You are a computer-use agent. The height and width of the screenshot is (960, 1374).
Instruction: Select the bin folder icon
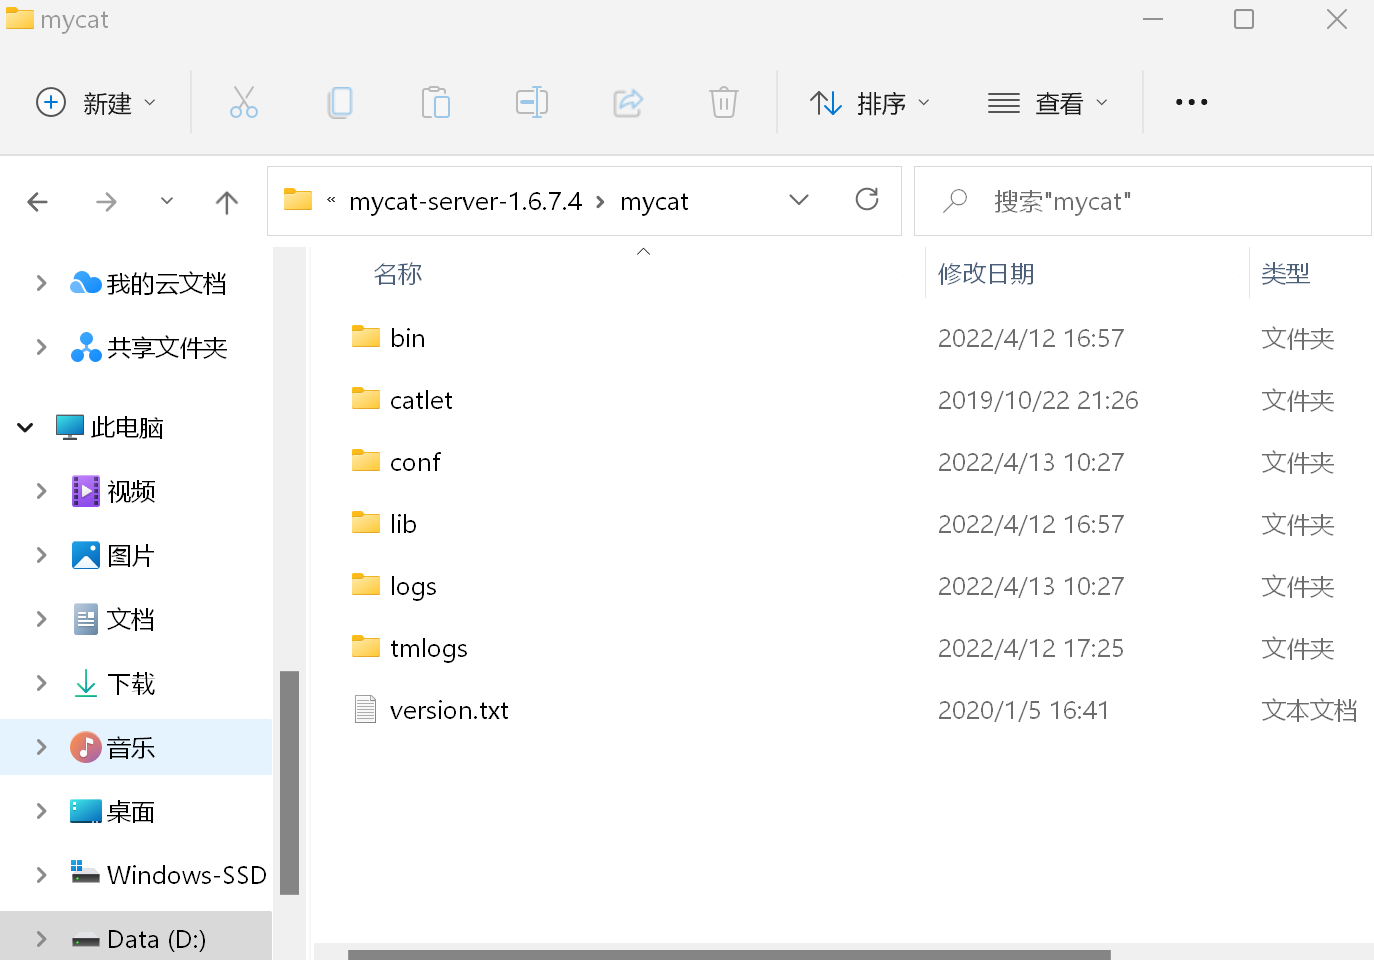click(x=366, y=337)
